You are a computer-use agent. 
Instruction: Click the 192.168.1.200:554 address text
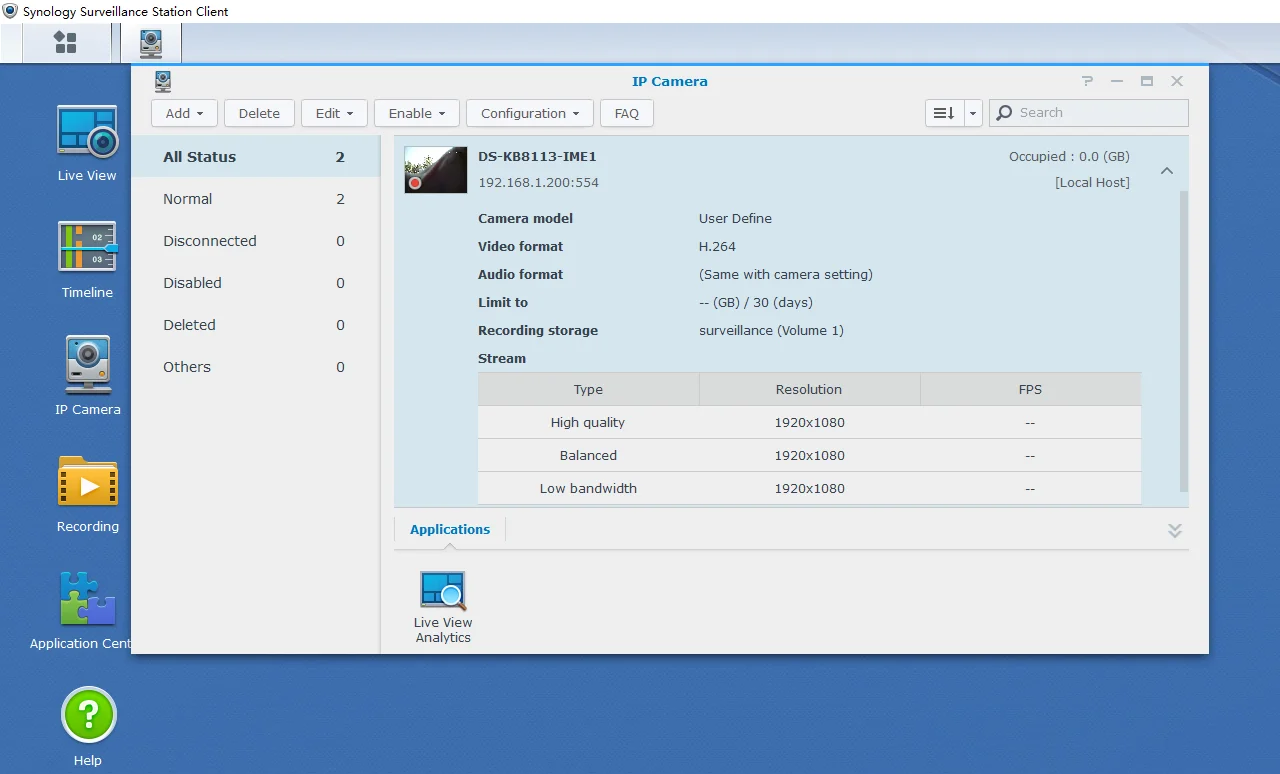coord(538,183)
